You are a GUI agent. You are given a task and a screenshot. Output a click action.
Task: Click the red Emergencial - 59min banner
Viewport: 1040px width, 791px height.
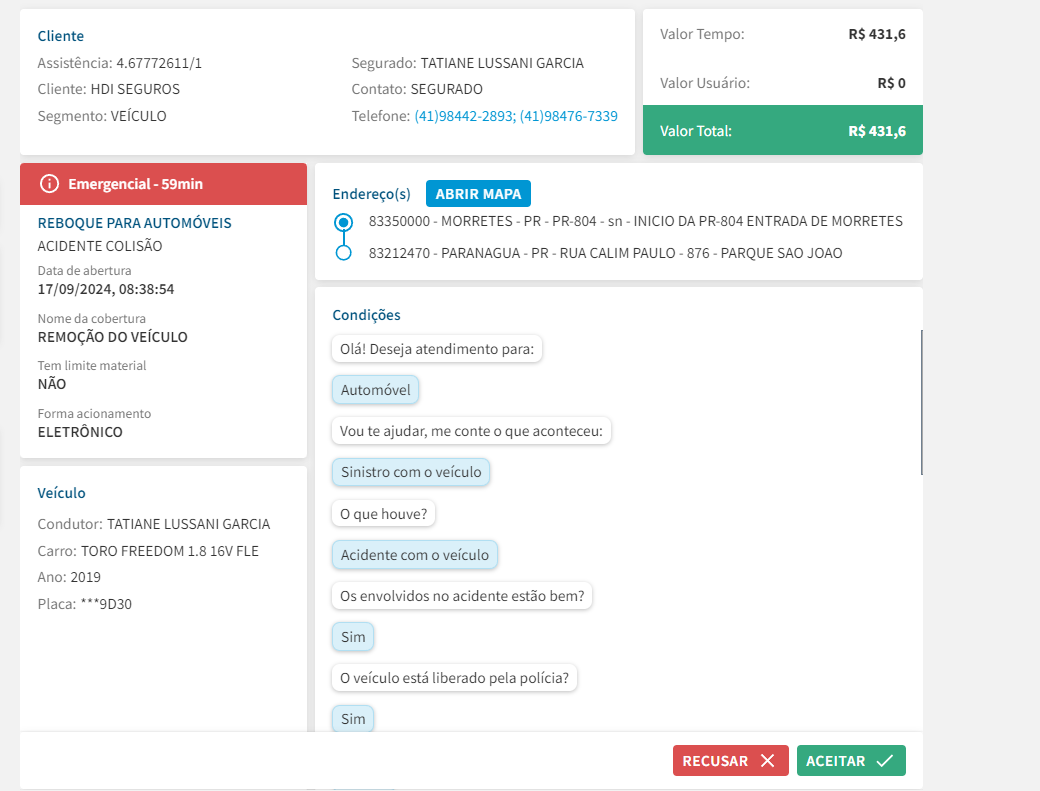(x=163, y=184)
